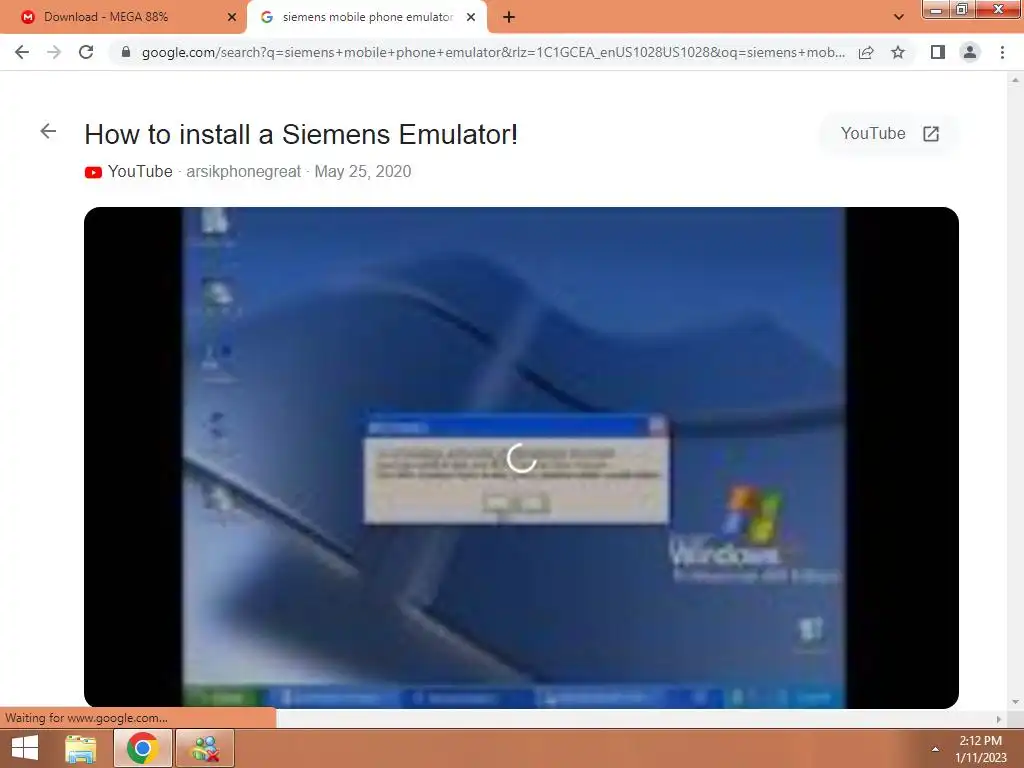Open the browser side panel
Image resolution: width=1024 pixels, height=768 pixels.
938,52
